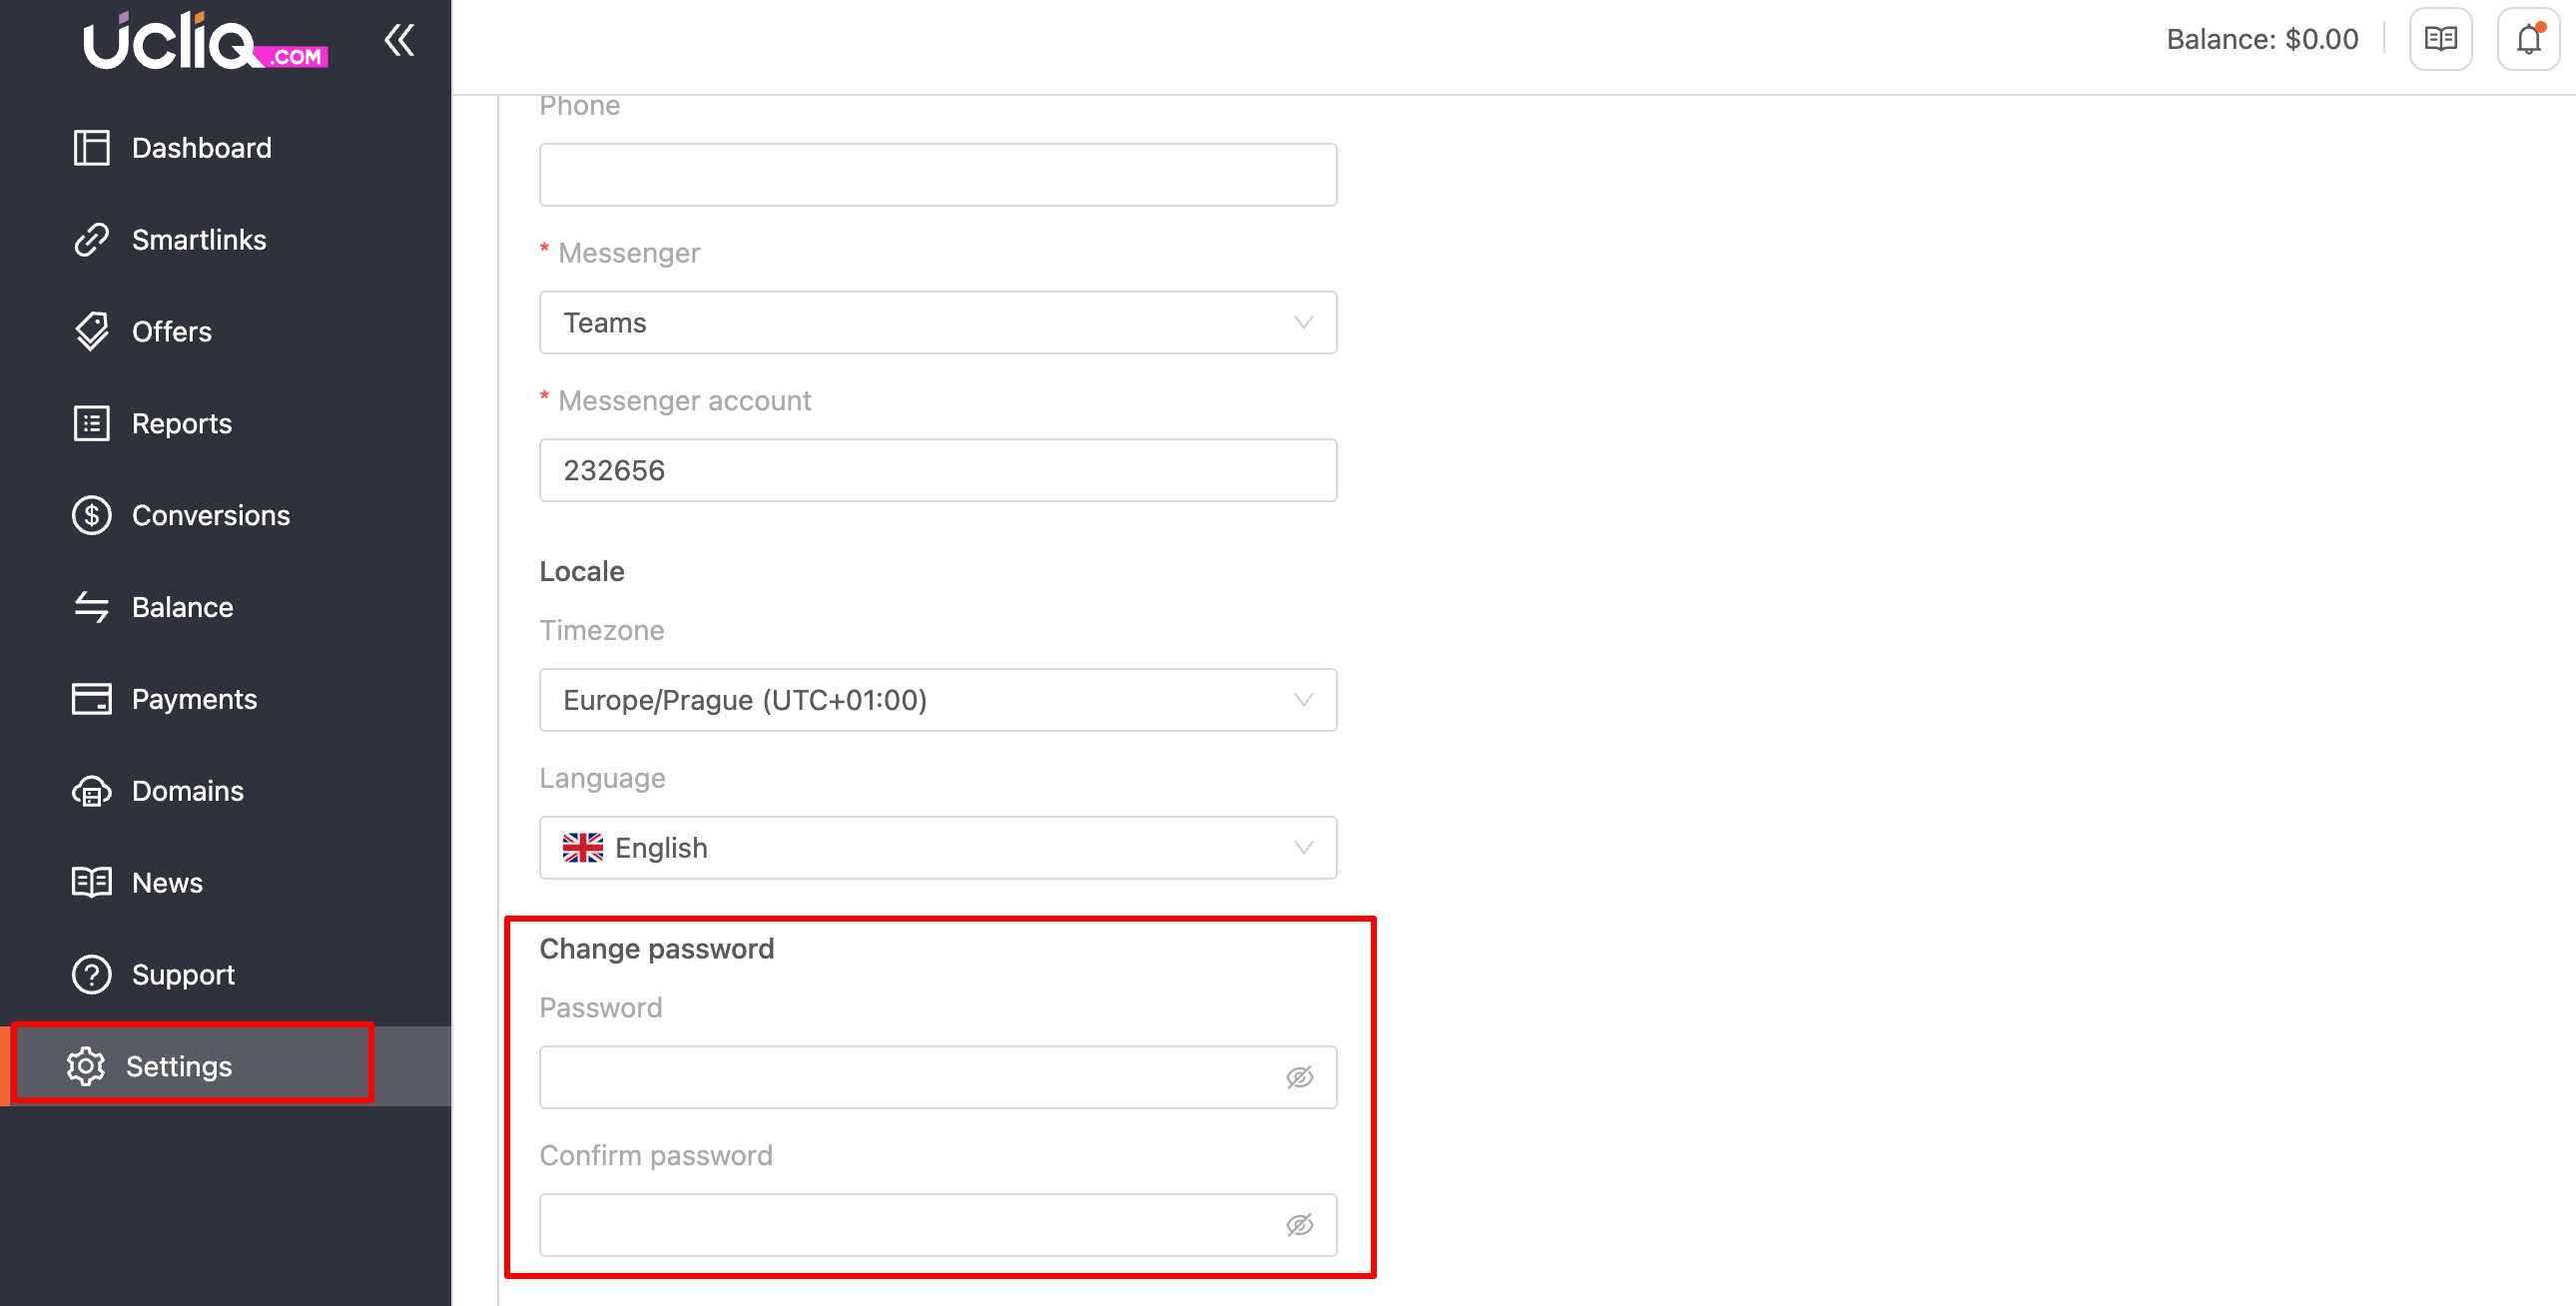Click the Smartlinks chain icon
The image size is (2576, 1306).
91,240
